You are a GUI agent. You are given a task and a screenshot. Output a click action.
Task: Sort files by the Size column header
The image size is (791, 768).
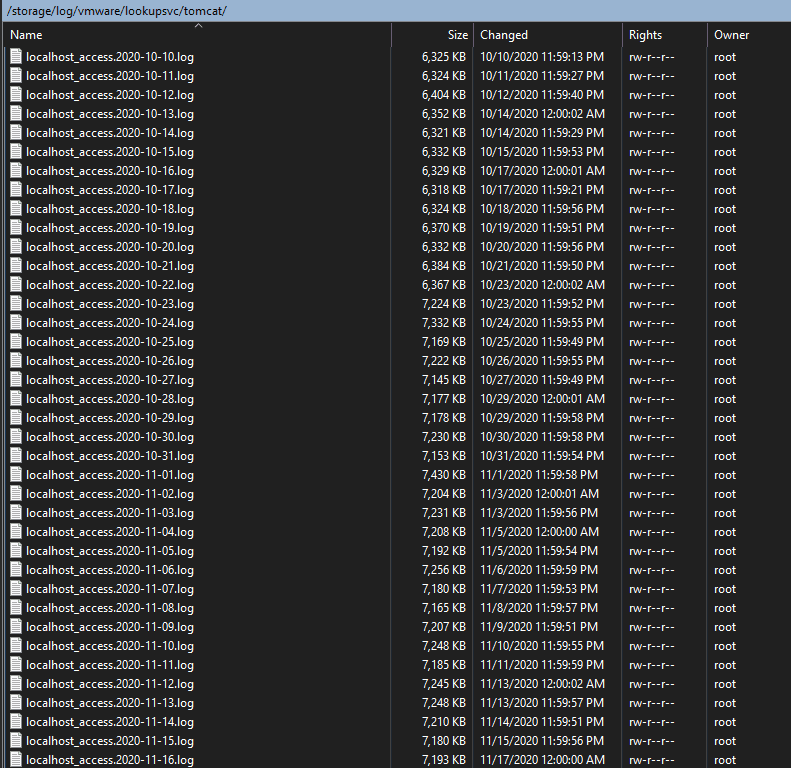[x=432, y=35]
